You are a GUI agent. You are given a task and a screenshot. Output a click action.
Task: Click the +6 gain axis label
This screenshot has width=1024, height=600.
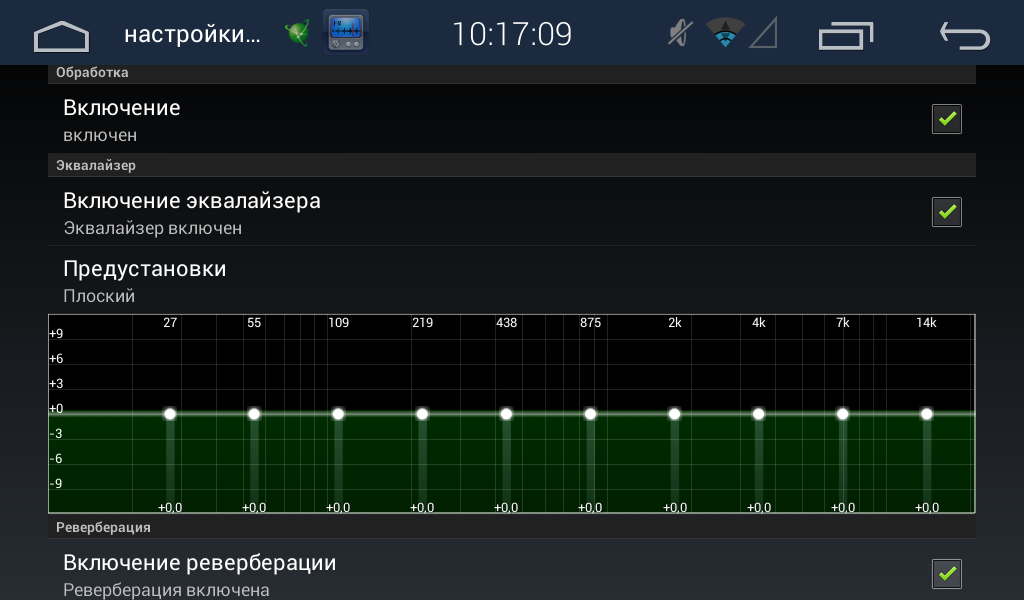[x=56, y=358]
